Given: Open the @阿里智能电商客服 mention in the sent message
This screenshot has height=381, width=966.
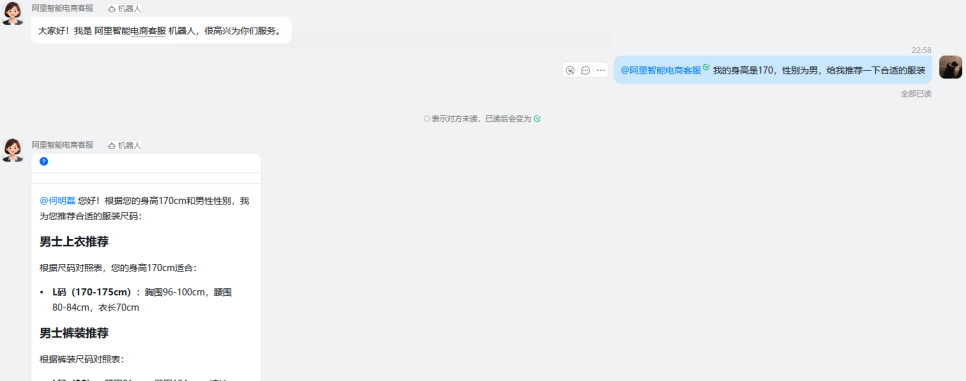Looking at the screenshot, I should 660,70.
